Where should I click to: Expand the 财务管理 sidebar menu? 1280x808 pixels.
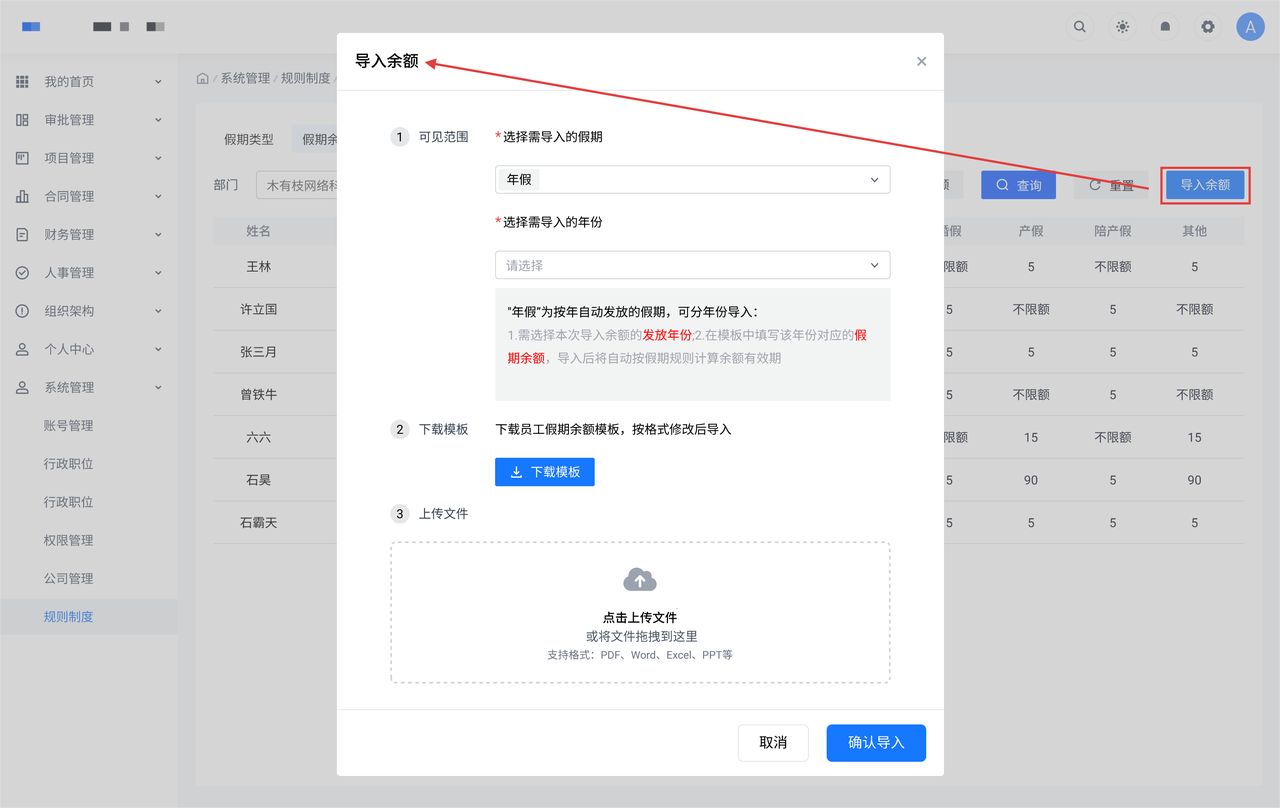coord(88,235)
